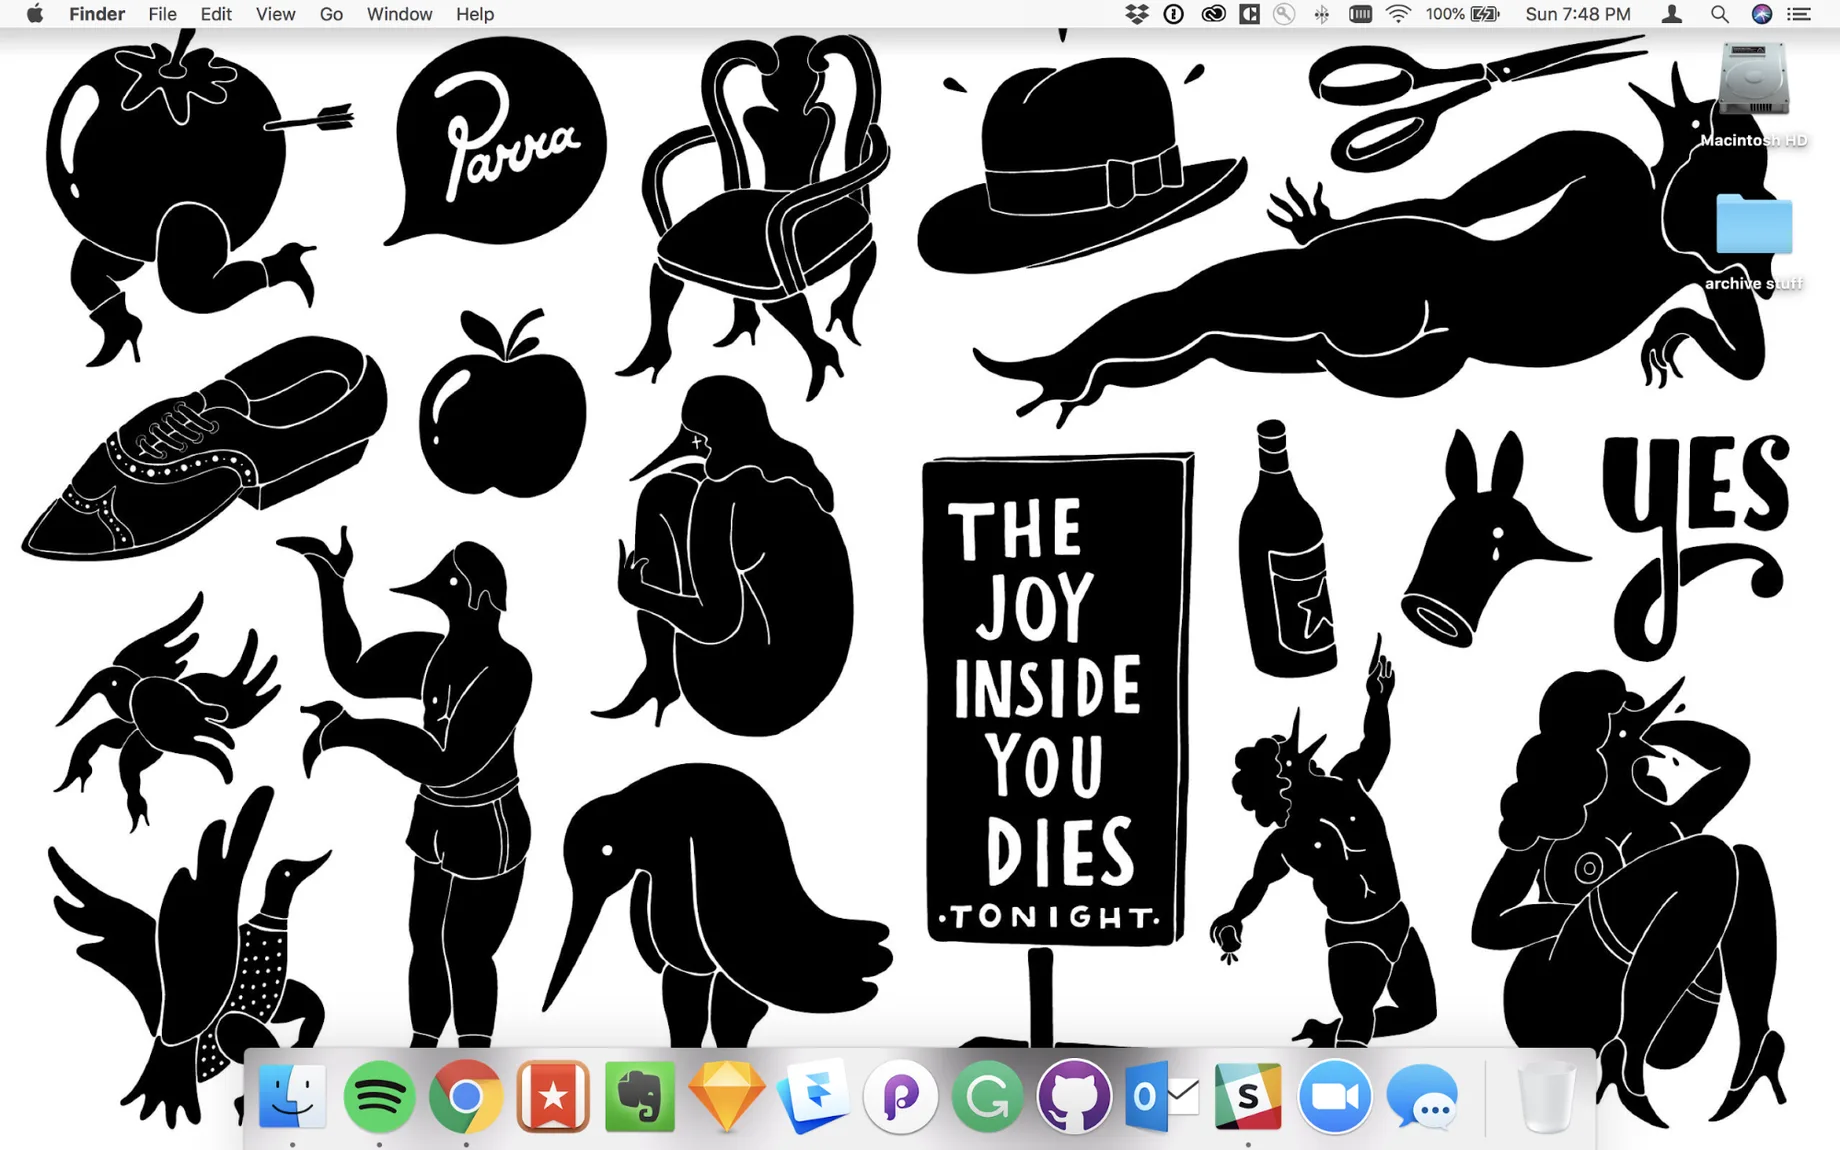1840x1150 pixels.
Task: Click the black-and-white square menu bar icon
Action: click(x=1250, y=14)
